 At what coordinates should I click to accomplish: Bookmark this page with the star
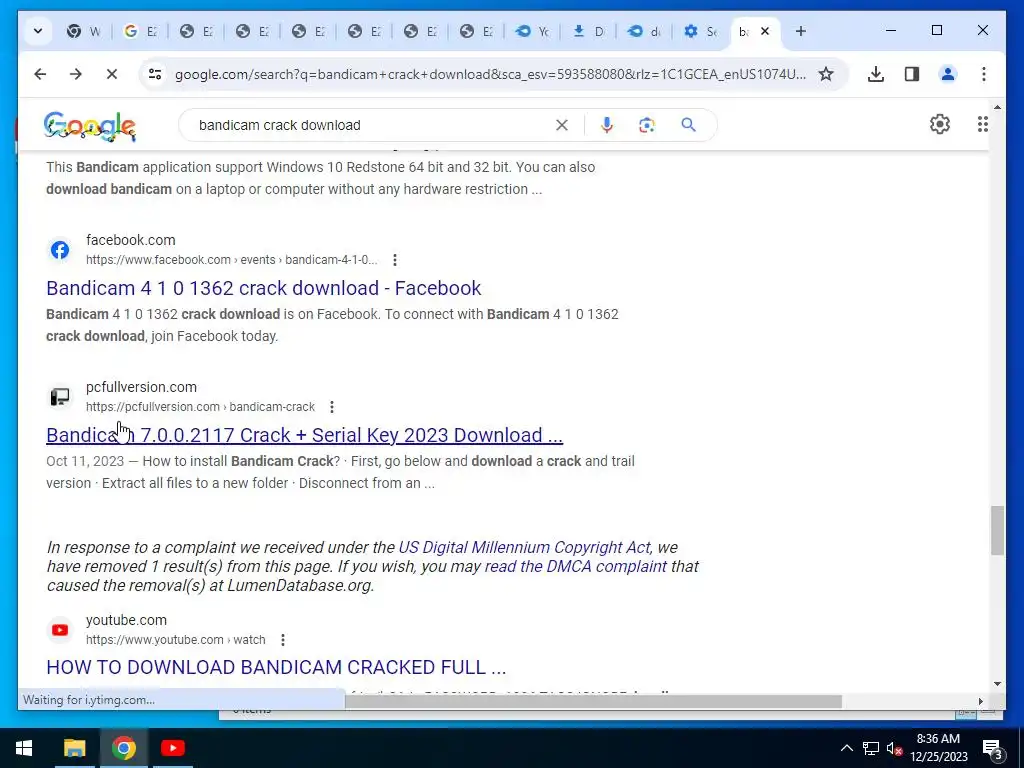pos(826,74)
